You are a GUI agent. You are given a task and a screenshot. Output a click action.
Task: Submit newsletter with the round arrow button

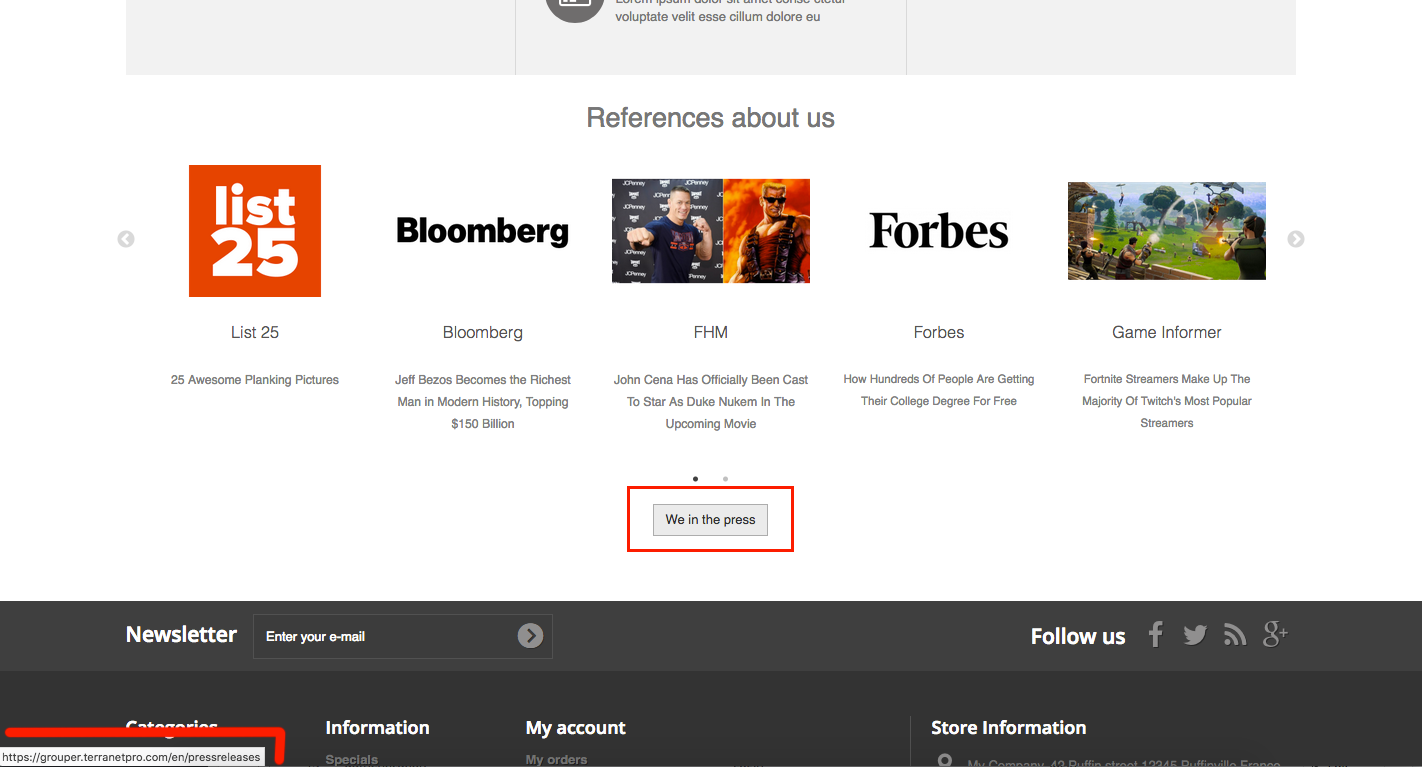(530, 636)
